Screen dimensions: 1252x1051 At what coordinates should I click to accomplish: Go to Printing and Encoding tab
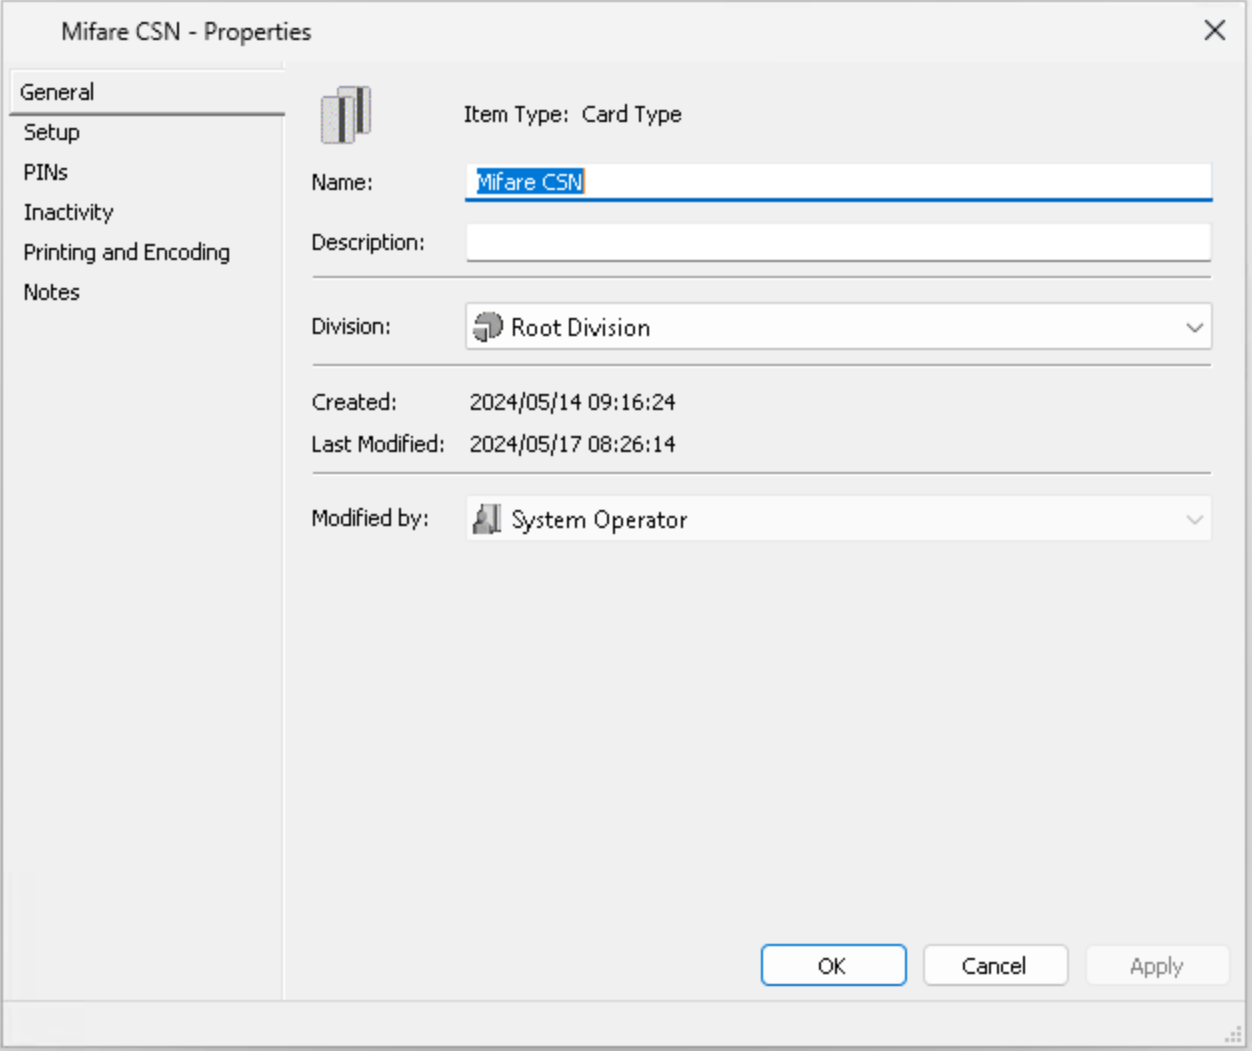(x=127, y=252)
